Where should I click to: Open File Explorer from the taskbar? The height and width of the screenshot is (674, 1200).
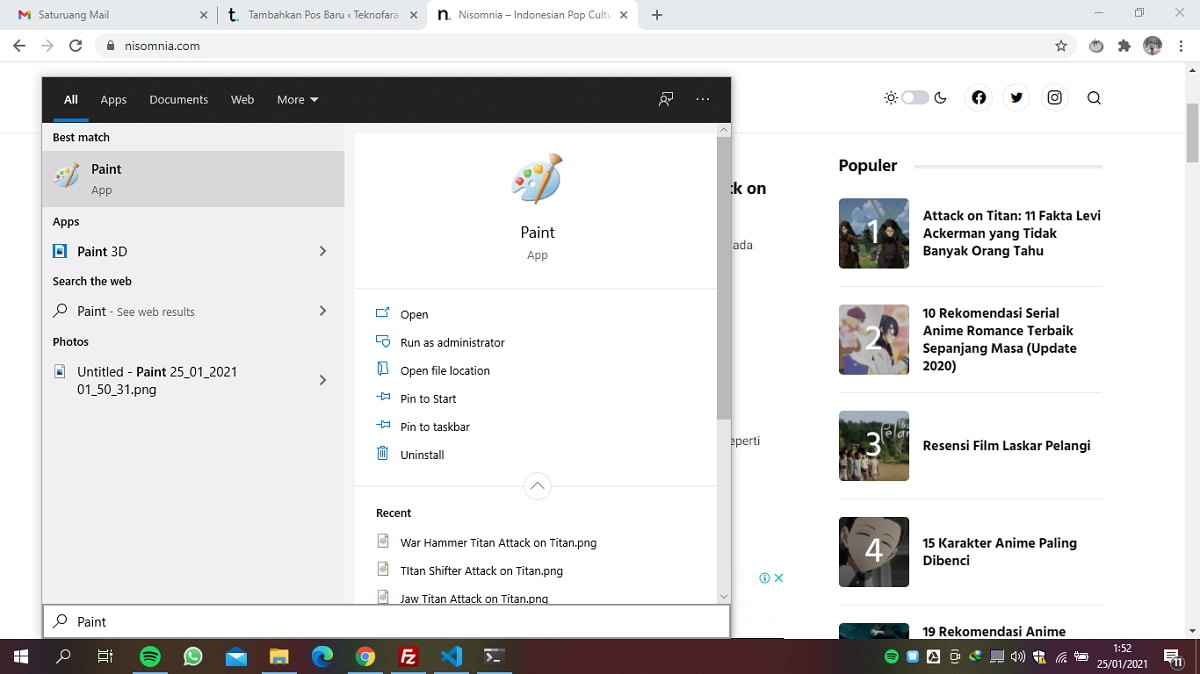point(279,657)
